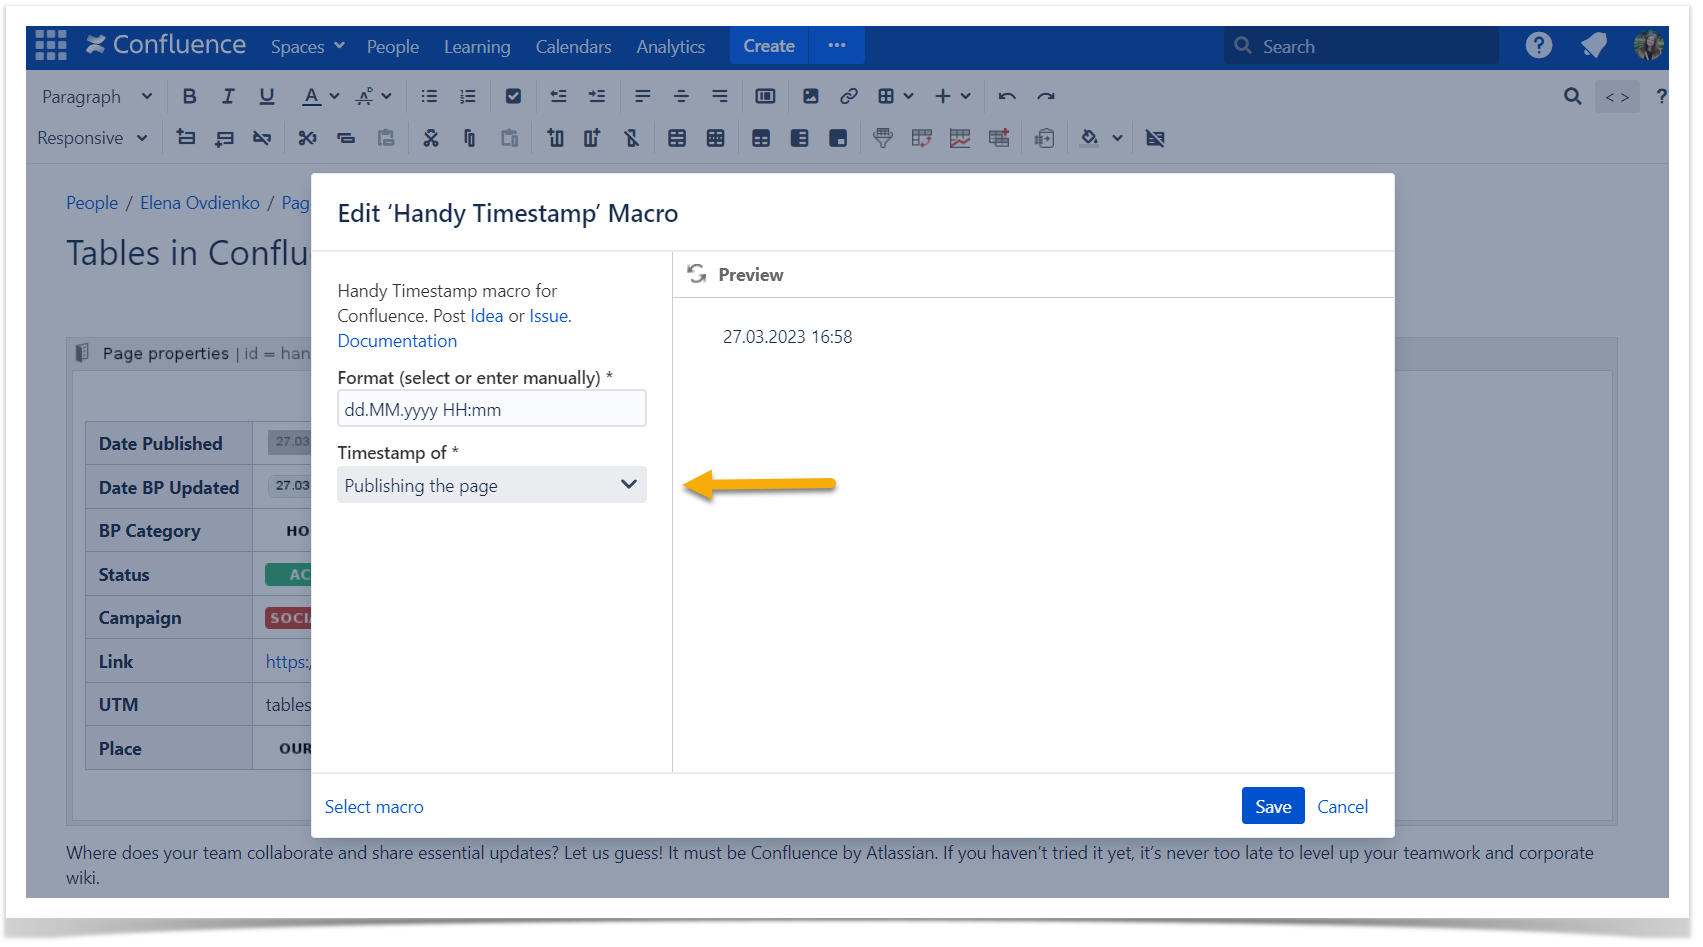This screenshot has height=947, width=1703.
Task: Redo the last action
Action: 1046,96
